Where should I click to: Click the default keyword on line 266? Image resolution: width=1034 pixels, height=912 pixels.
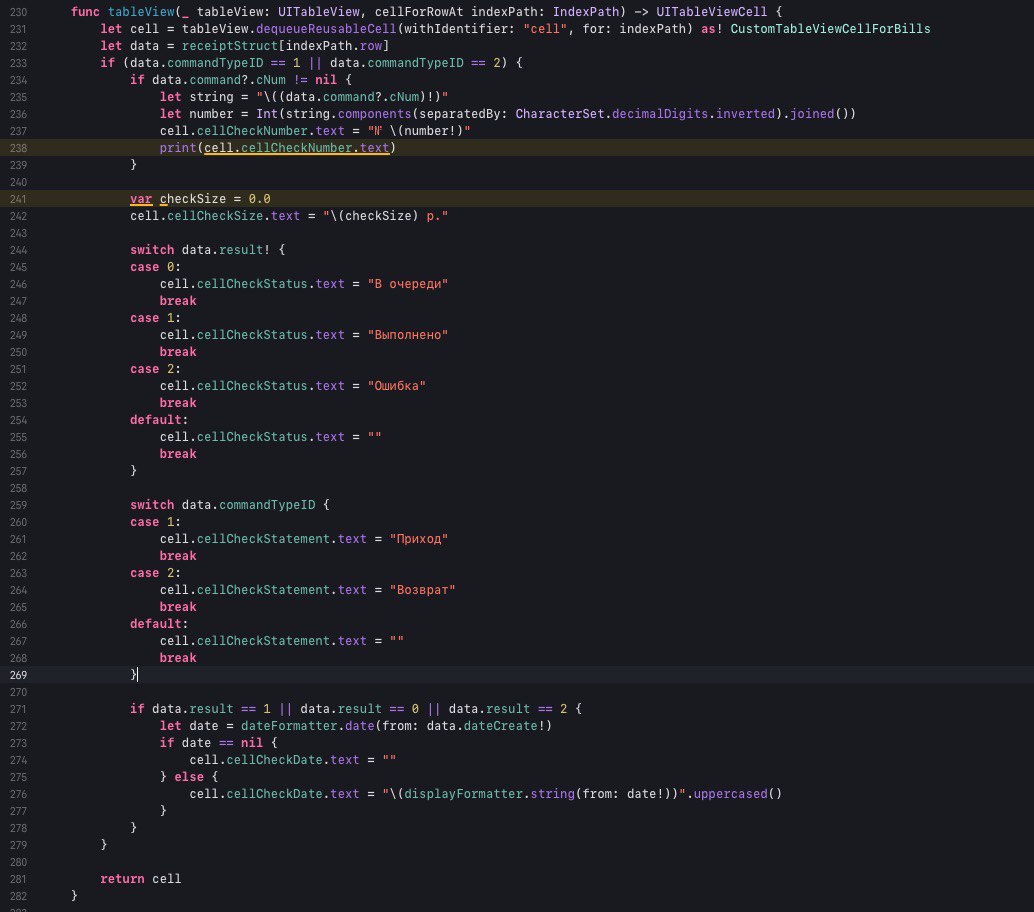156,624
